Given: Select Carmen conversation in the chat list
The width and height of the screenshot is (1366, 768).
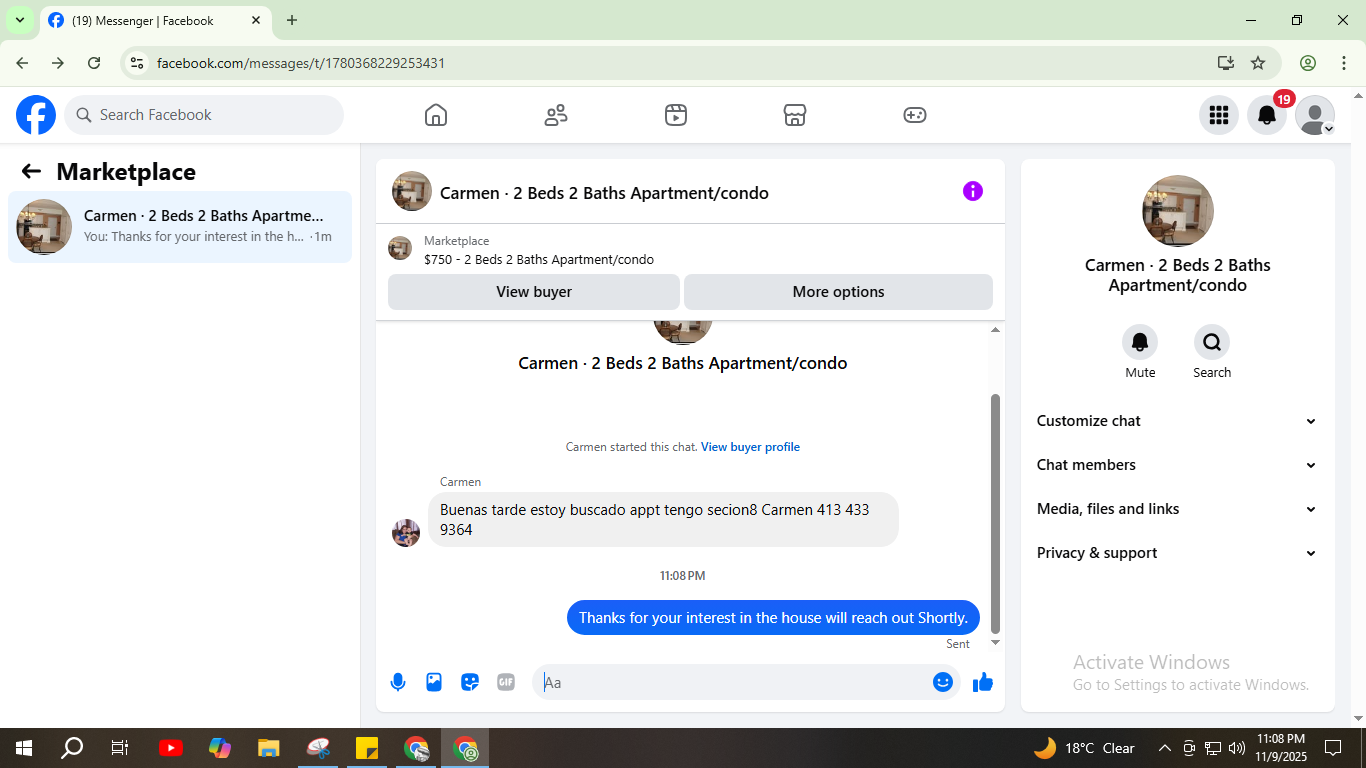Looking at the screenshot, I should click(x=180, y=227).
